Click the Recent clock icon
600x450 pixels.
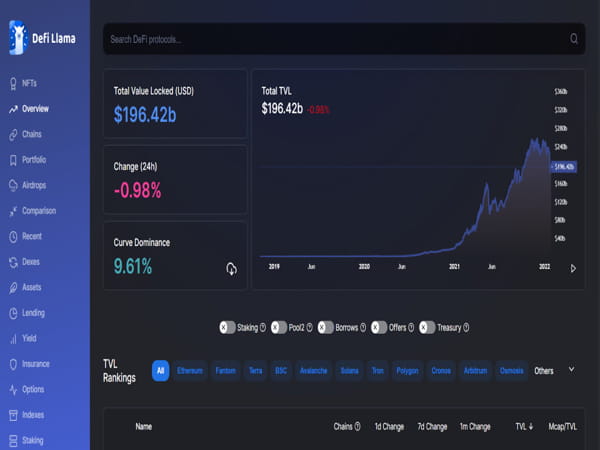pos(13,237)
